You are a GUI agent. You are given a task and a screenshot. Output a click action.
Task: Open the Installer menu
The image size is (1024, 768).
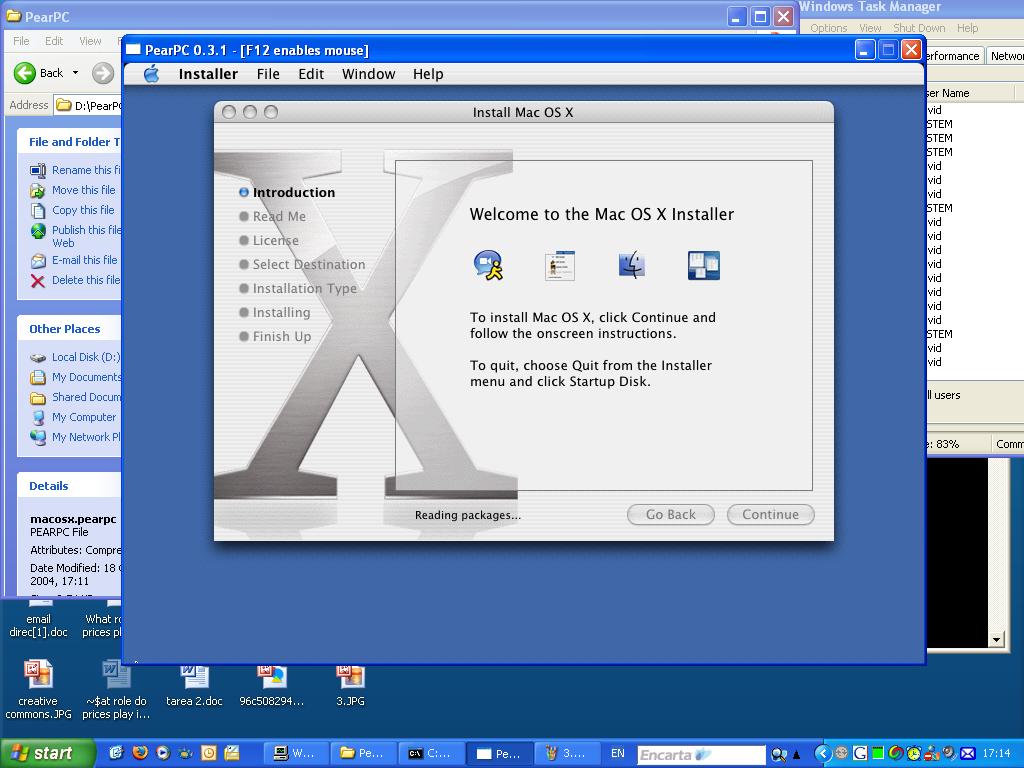[208, 74]
